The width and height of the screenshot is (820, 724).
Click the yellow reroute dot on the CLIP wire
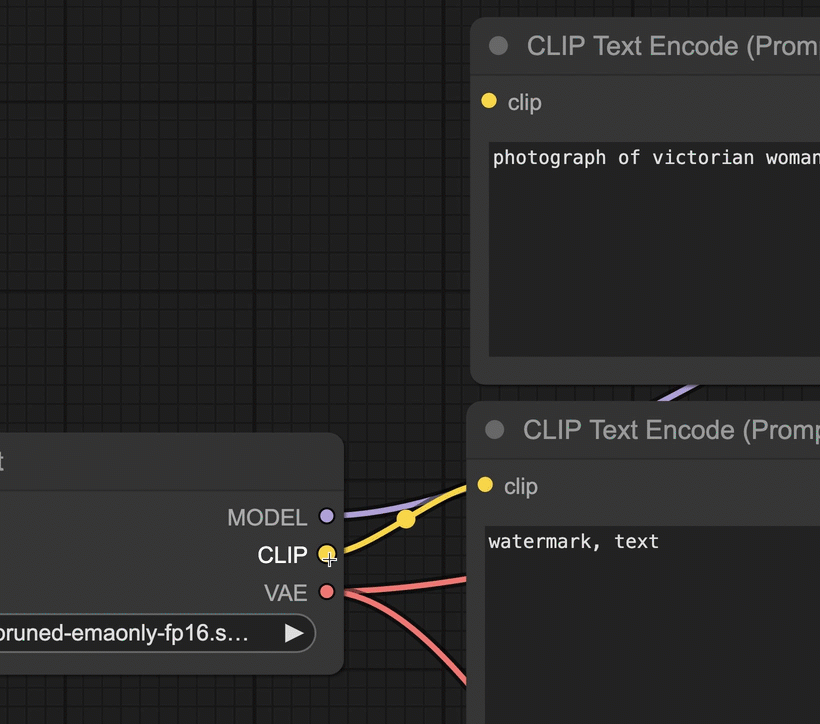click(x=406, y=519)
